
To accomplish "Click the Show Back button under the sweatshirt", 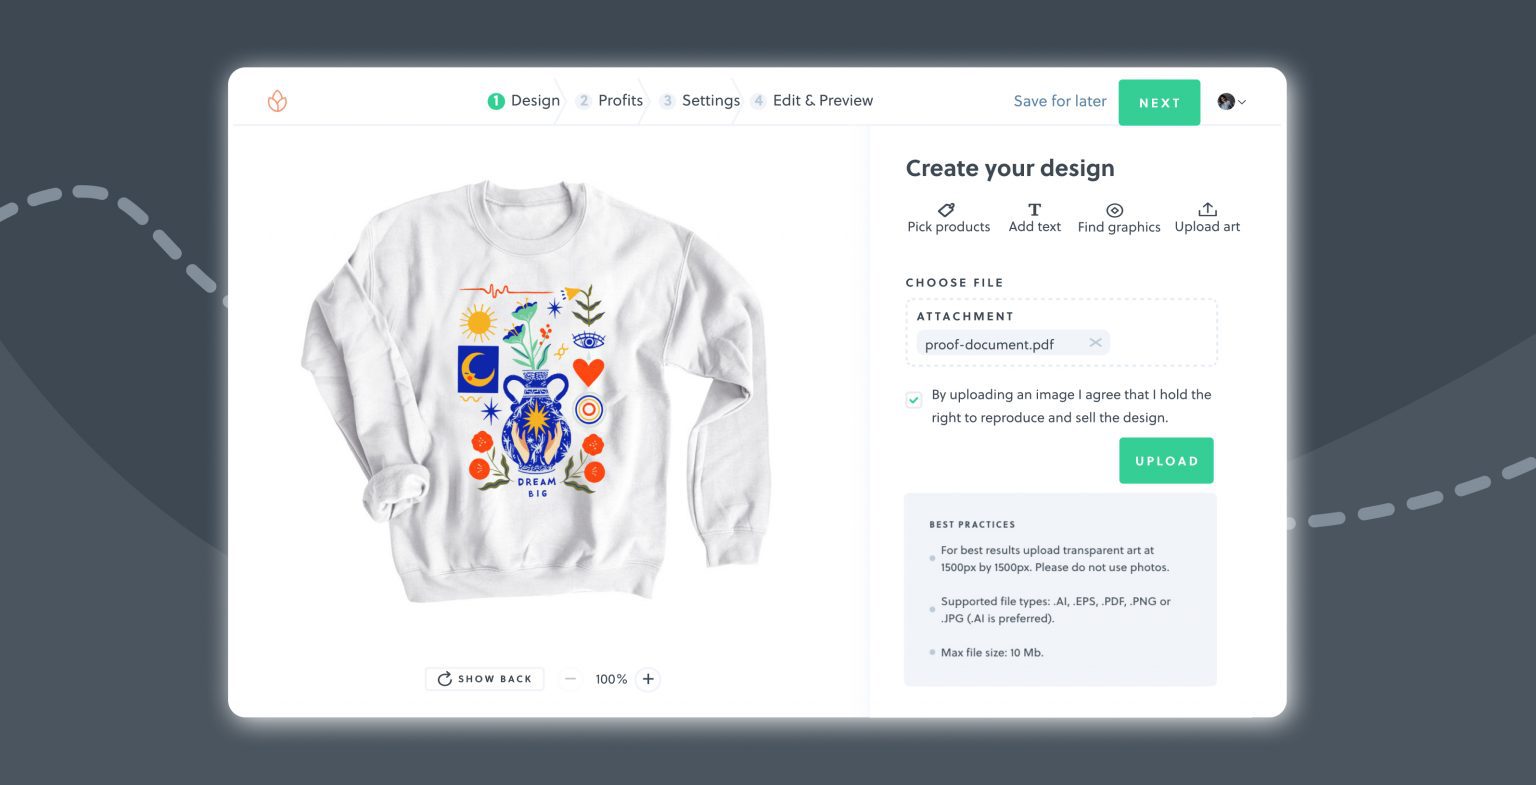I will click(485, 679).
